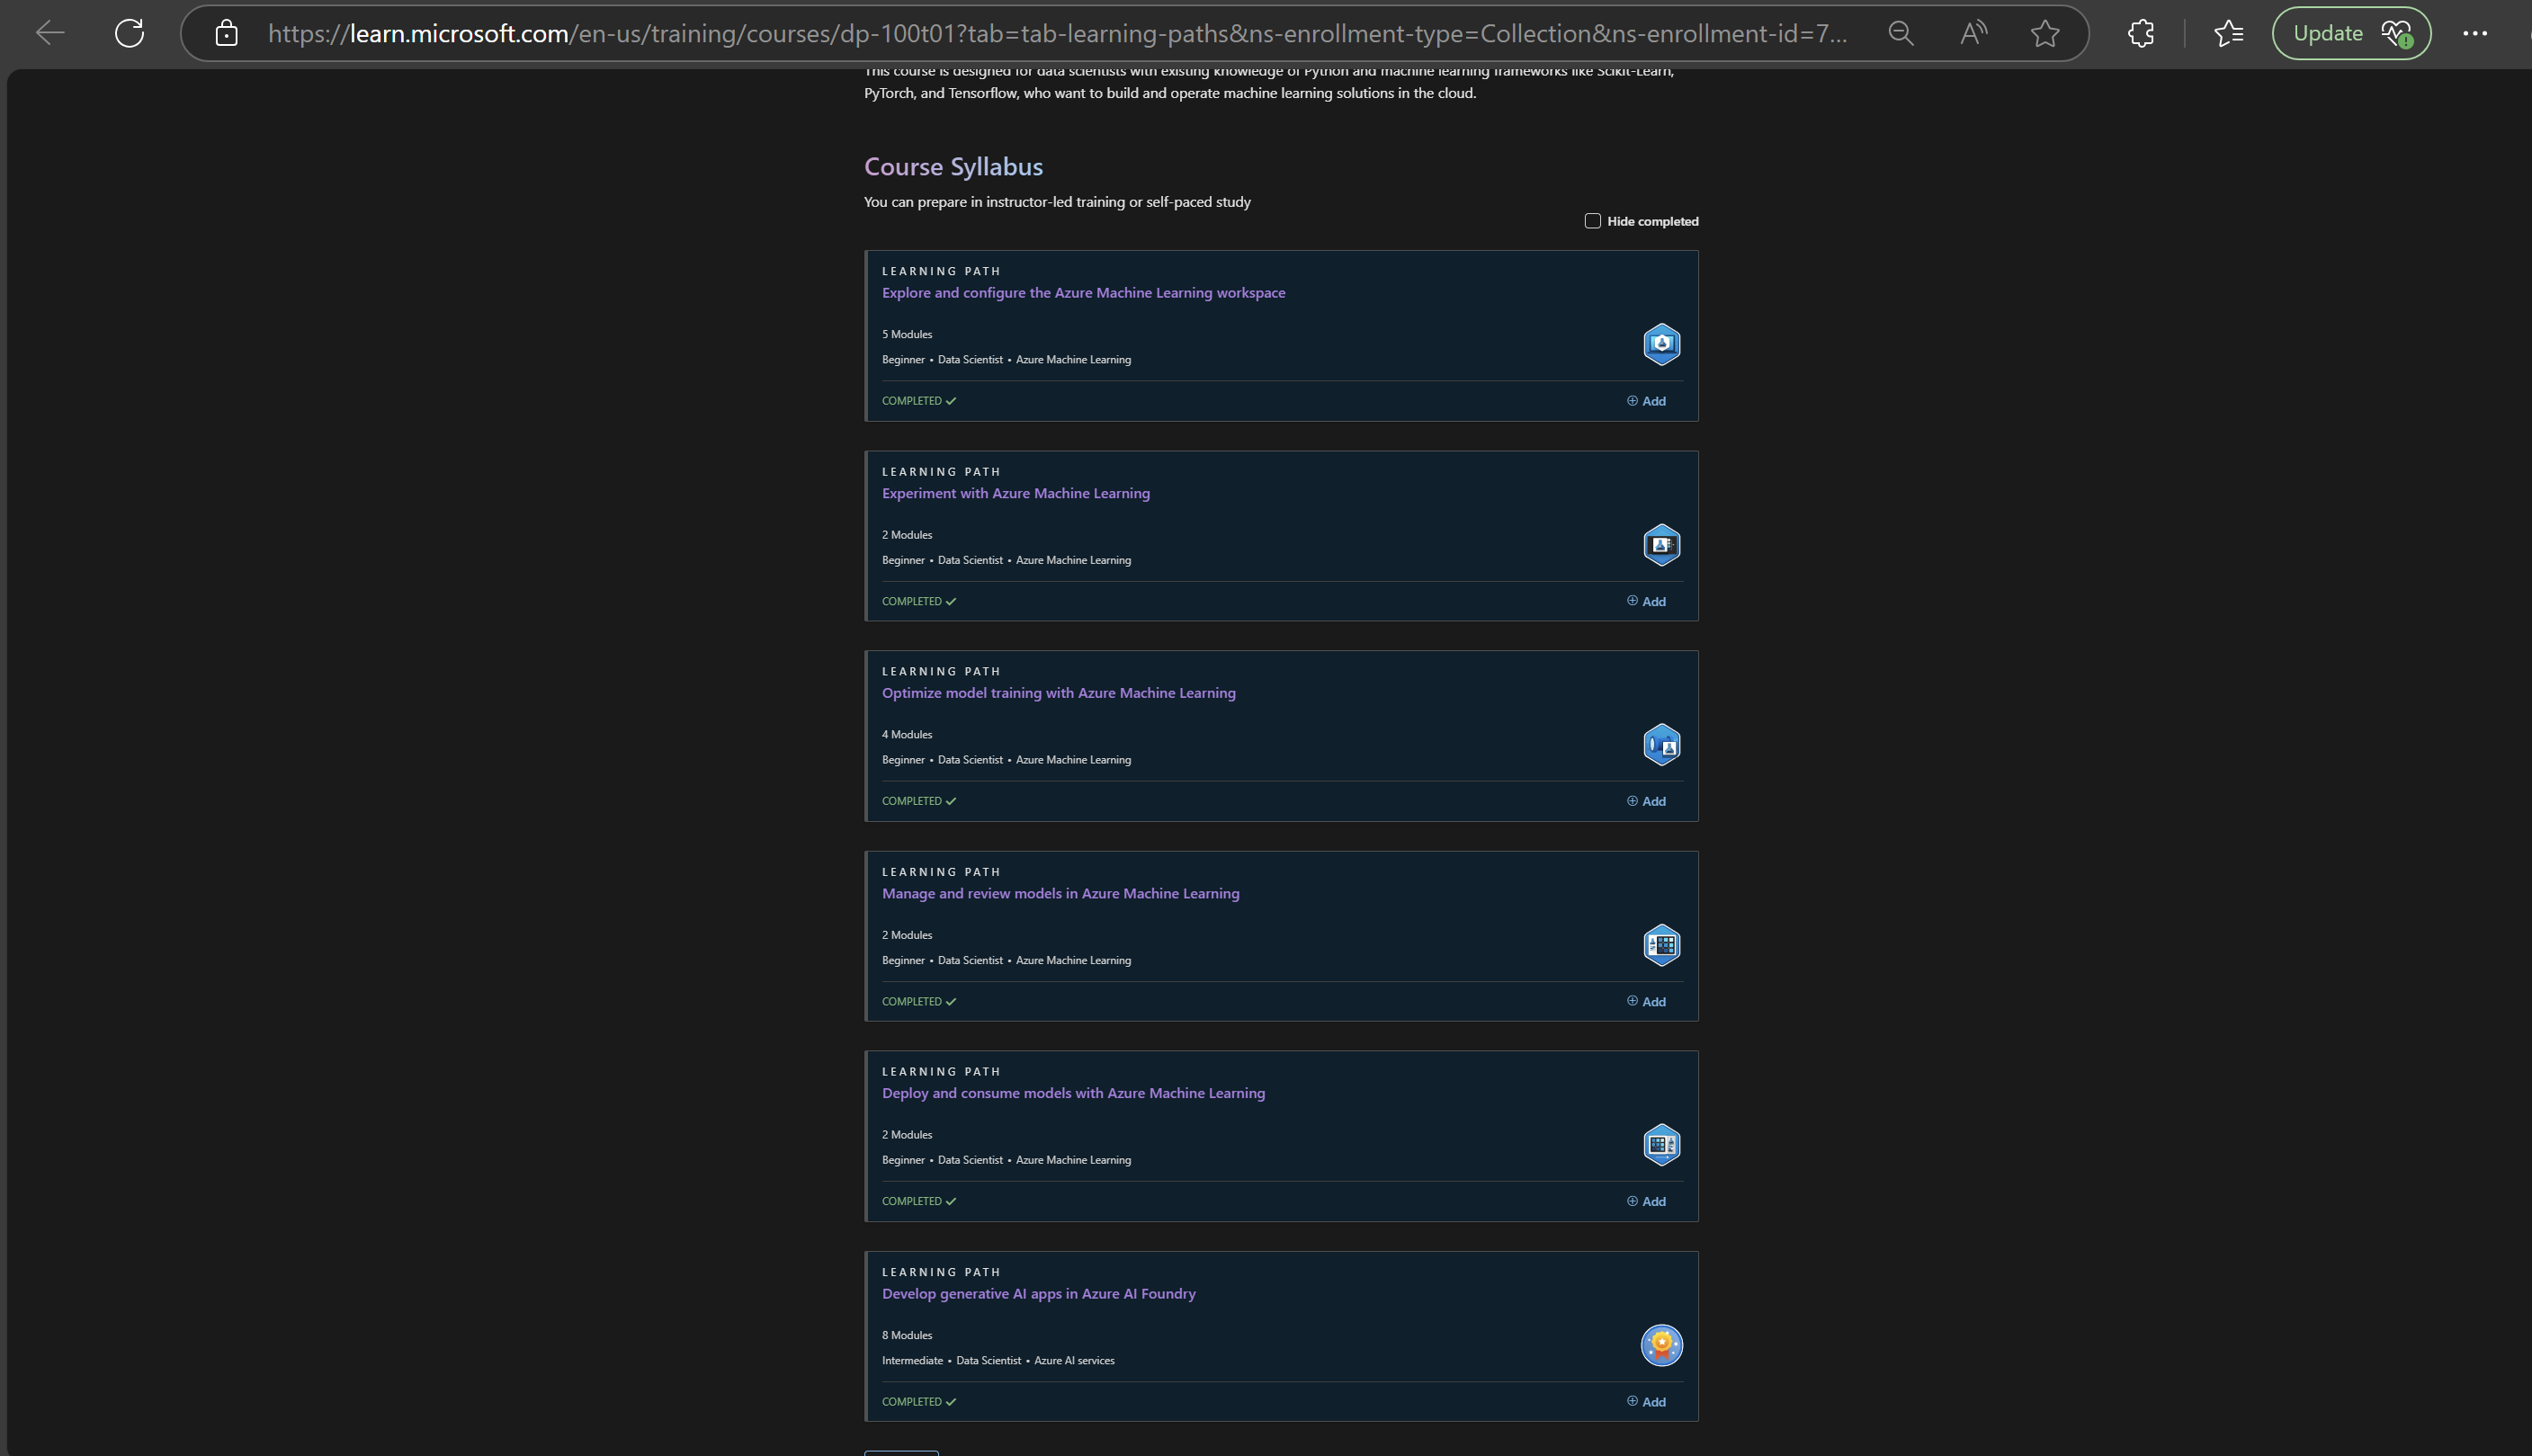
Task: Click the Manage and review models badge icon
Action: click(1660, 944)
